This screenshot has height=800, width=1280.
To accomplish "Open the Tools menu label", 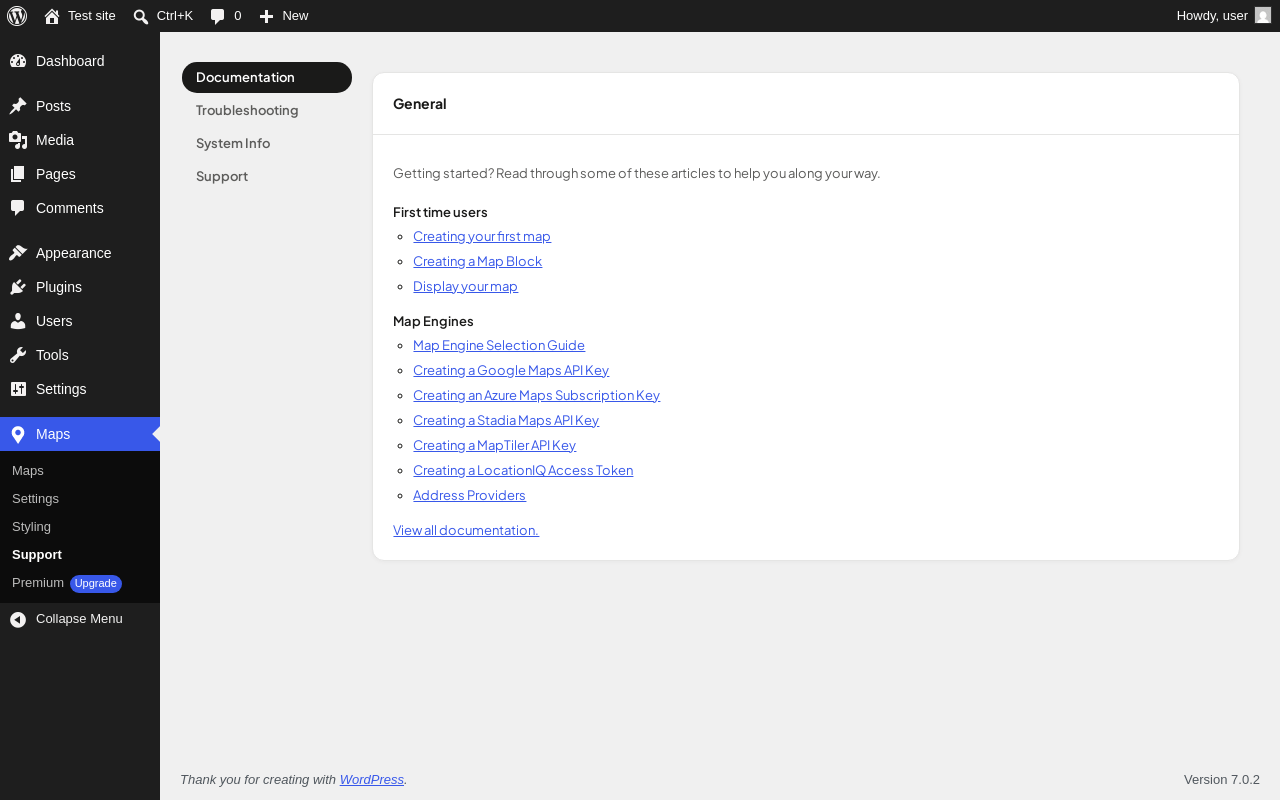I will tap(52, 355).
